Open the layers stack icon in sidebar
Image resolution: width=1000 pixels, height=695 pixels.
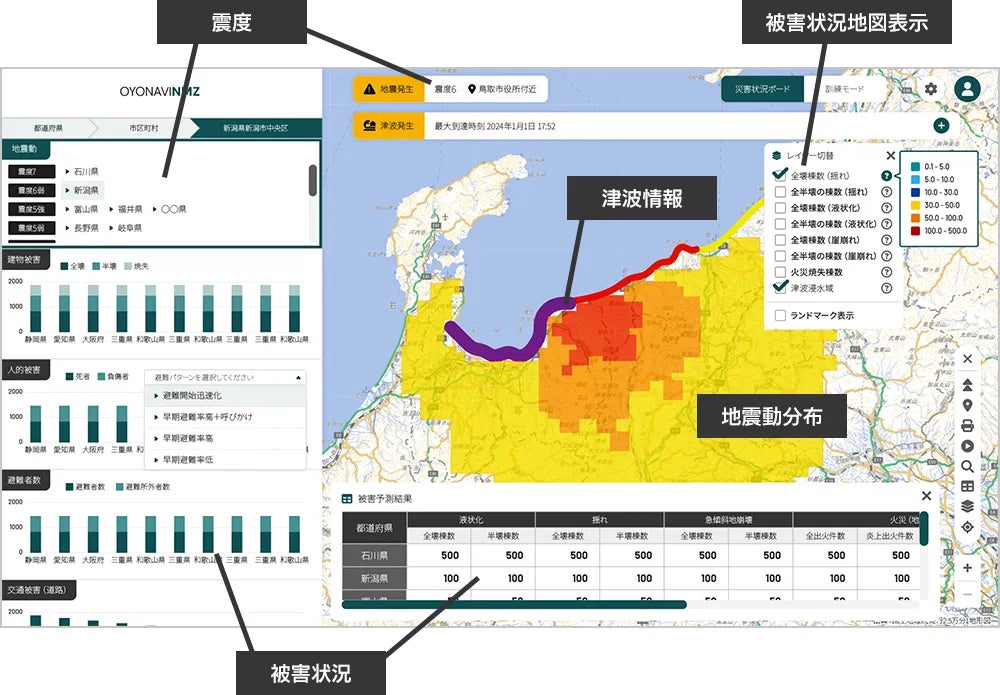967,506
